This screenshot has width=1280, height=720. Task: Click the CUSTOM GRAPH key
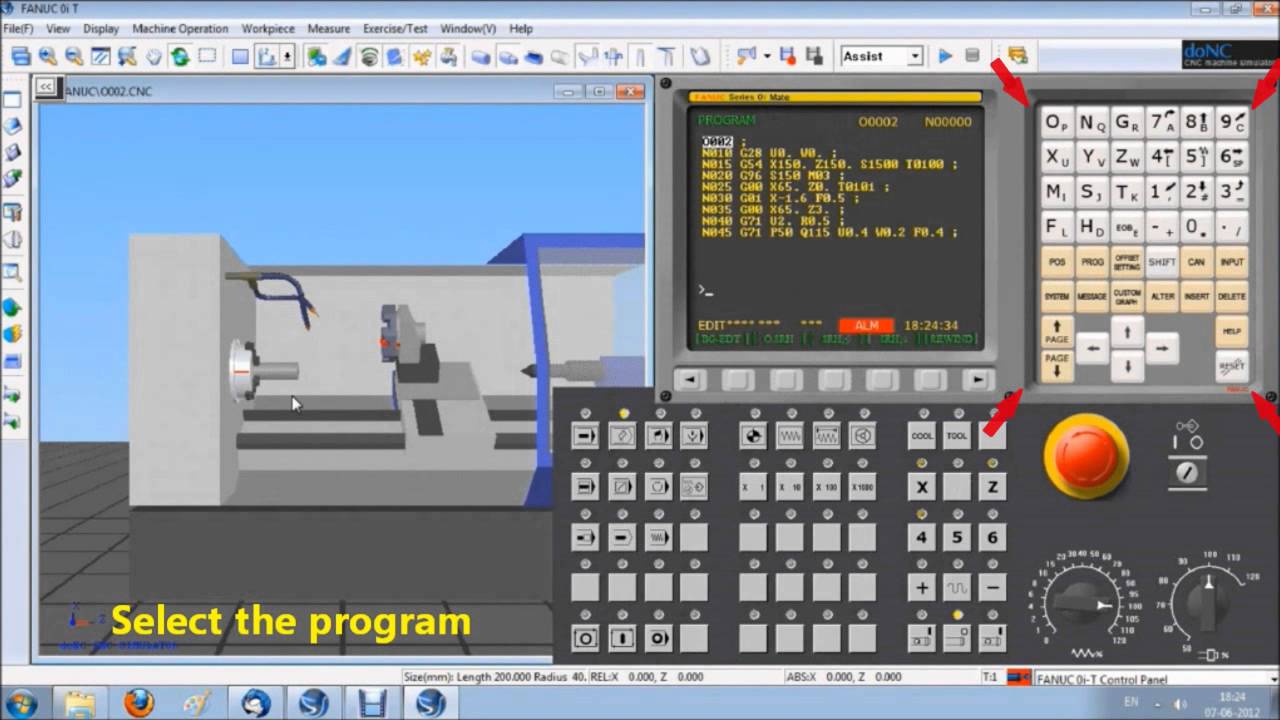pyautogui.click(x=1127, y=297)
